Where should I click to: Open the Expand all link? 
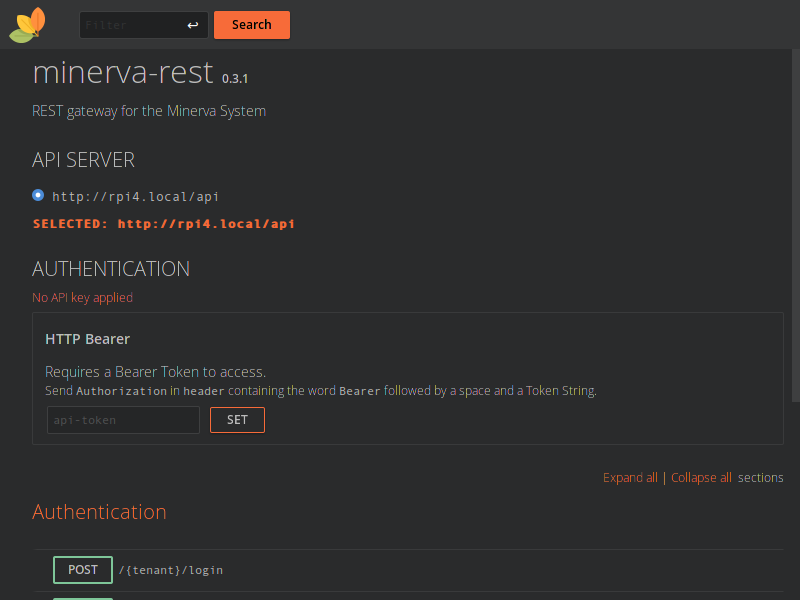click(x=630, y=478)
